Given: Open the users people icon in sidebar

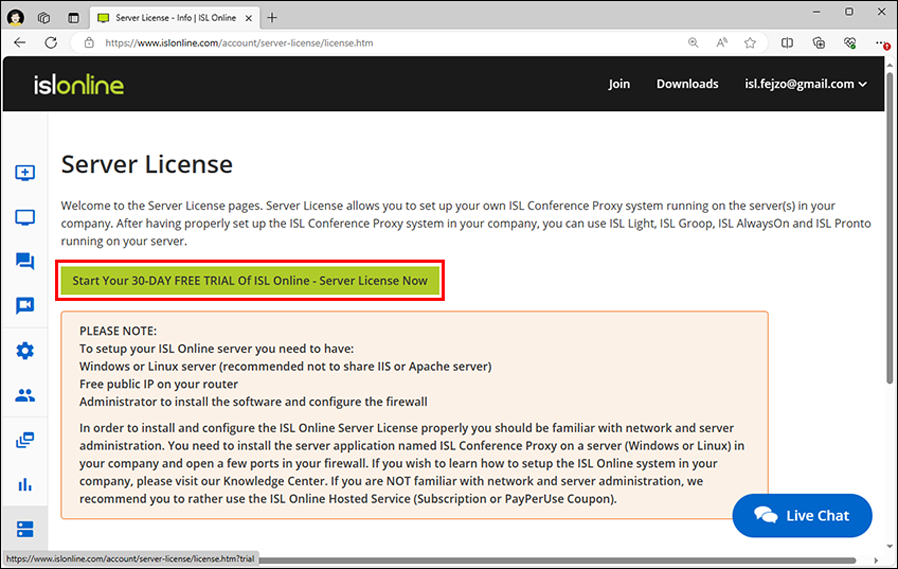Looking at the screenshot, I should click(x=25, y=395).
